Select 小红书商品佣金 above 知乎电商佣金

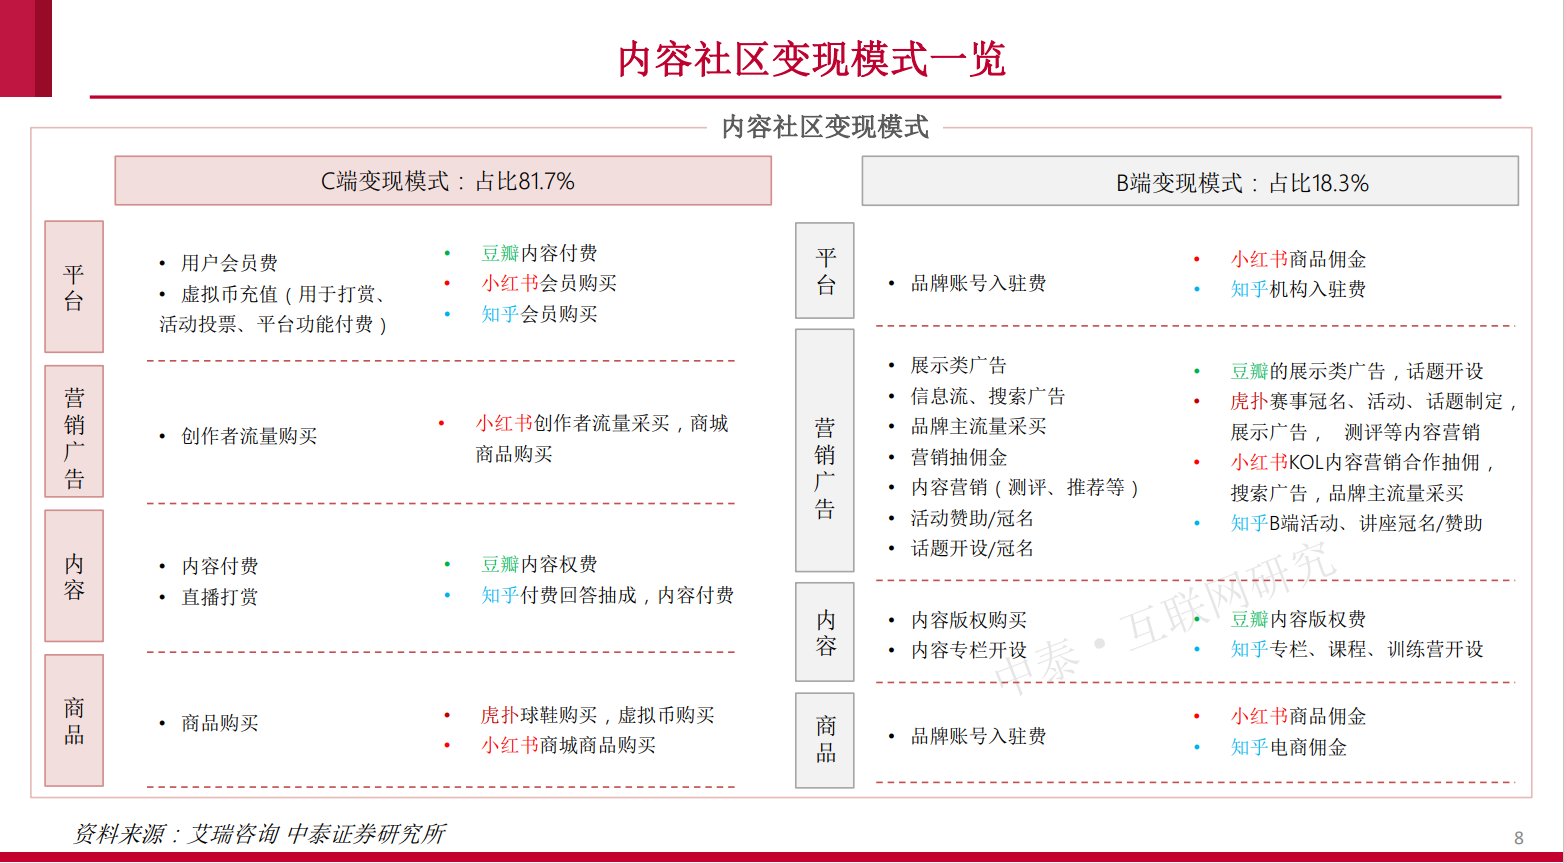tap(1298, 716)
